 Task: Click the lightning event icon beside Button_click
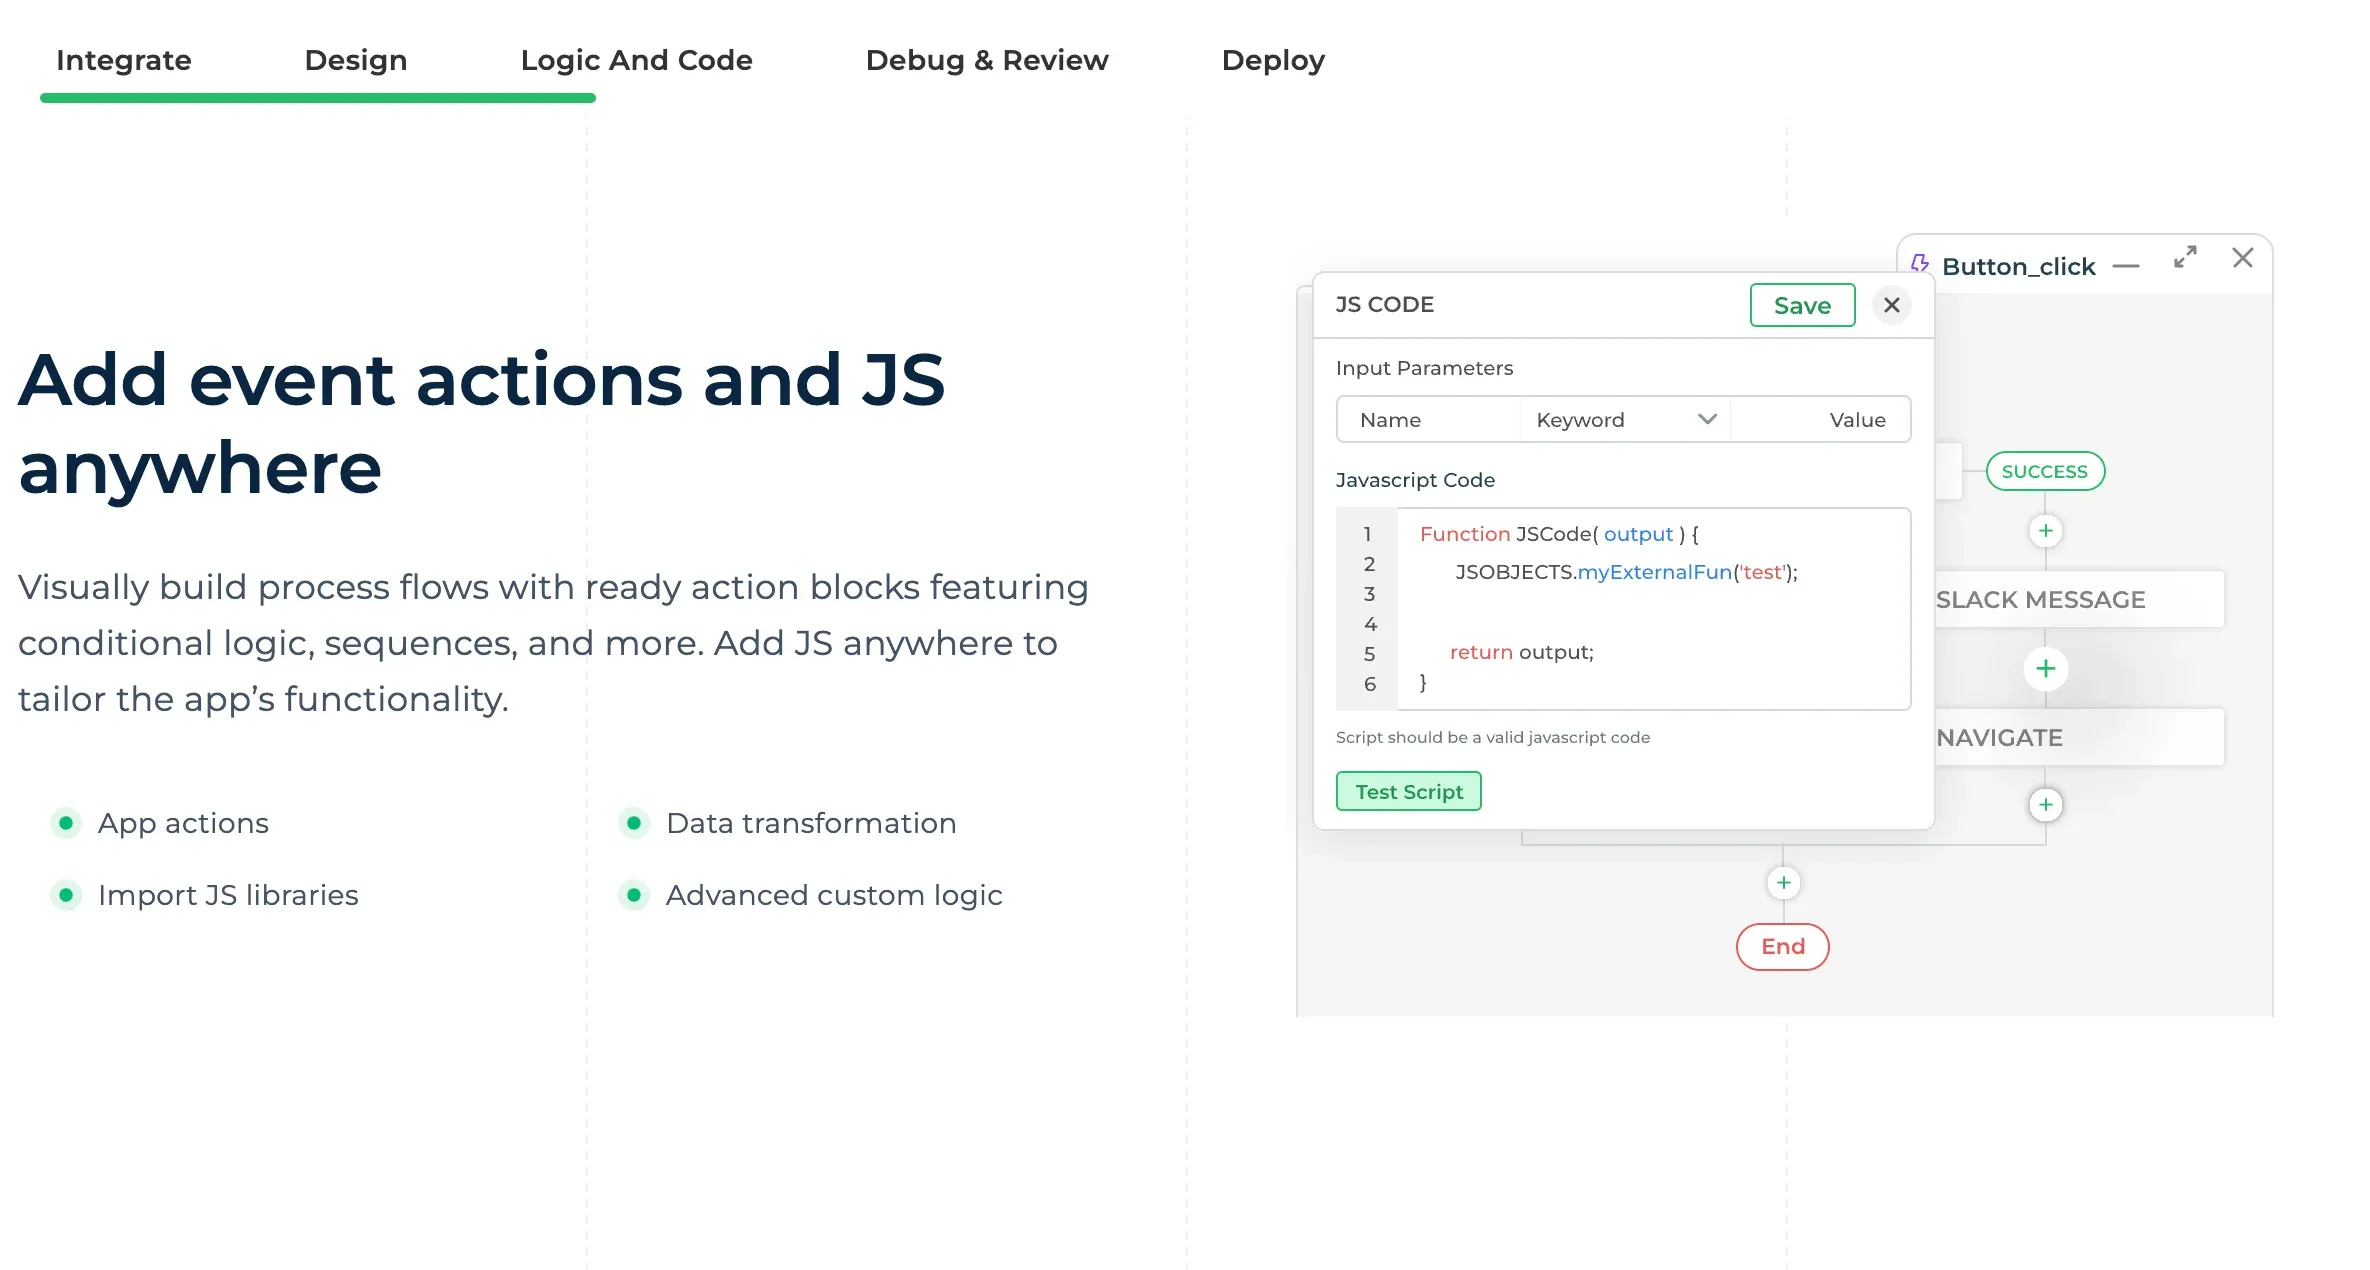point(1919,264)
